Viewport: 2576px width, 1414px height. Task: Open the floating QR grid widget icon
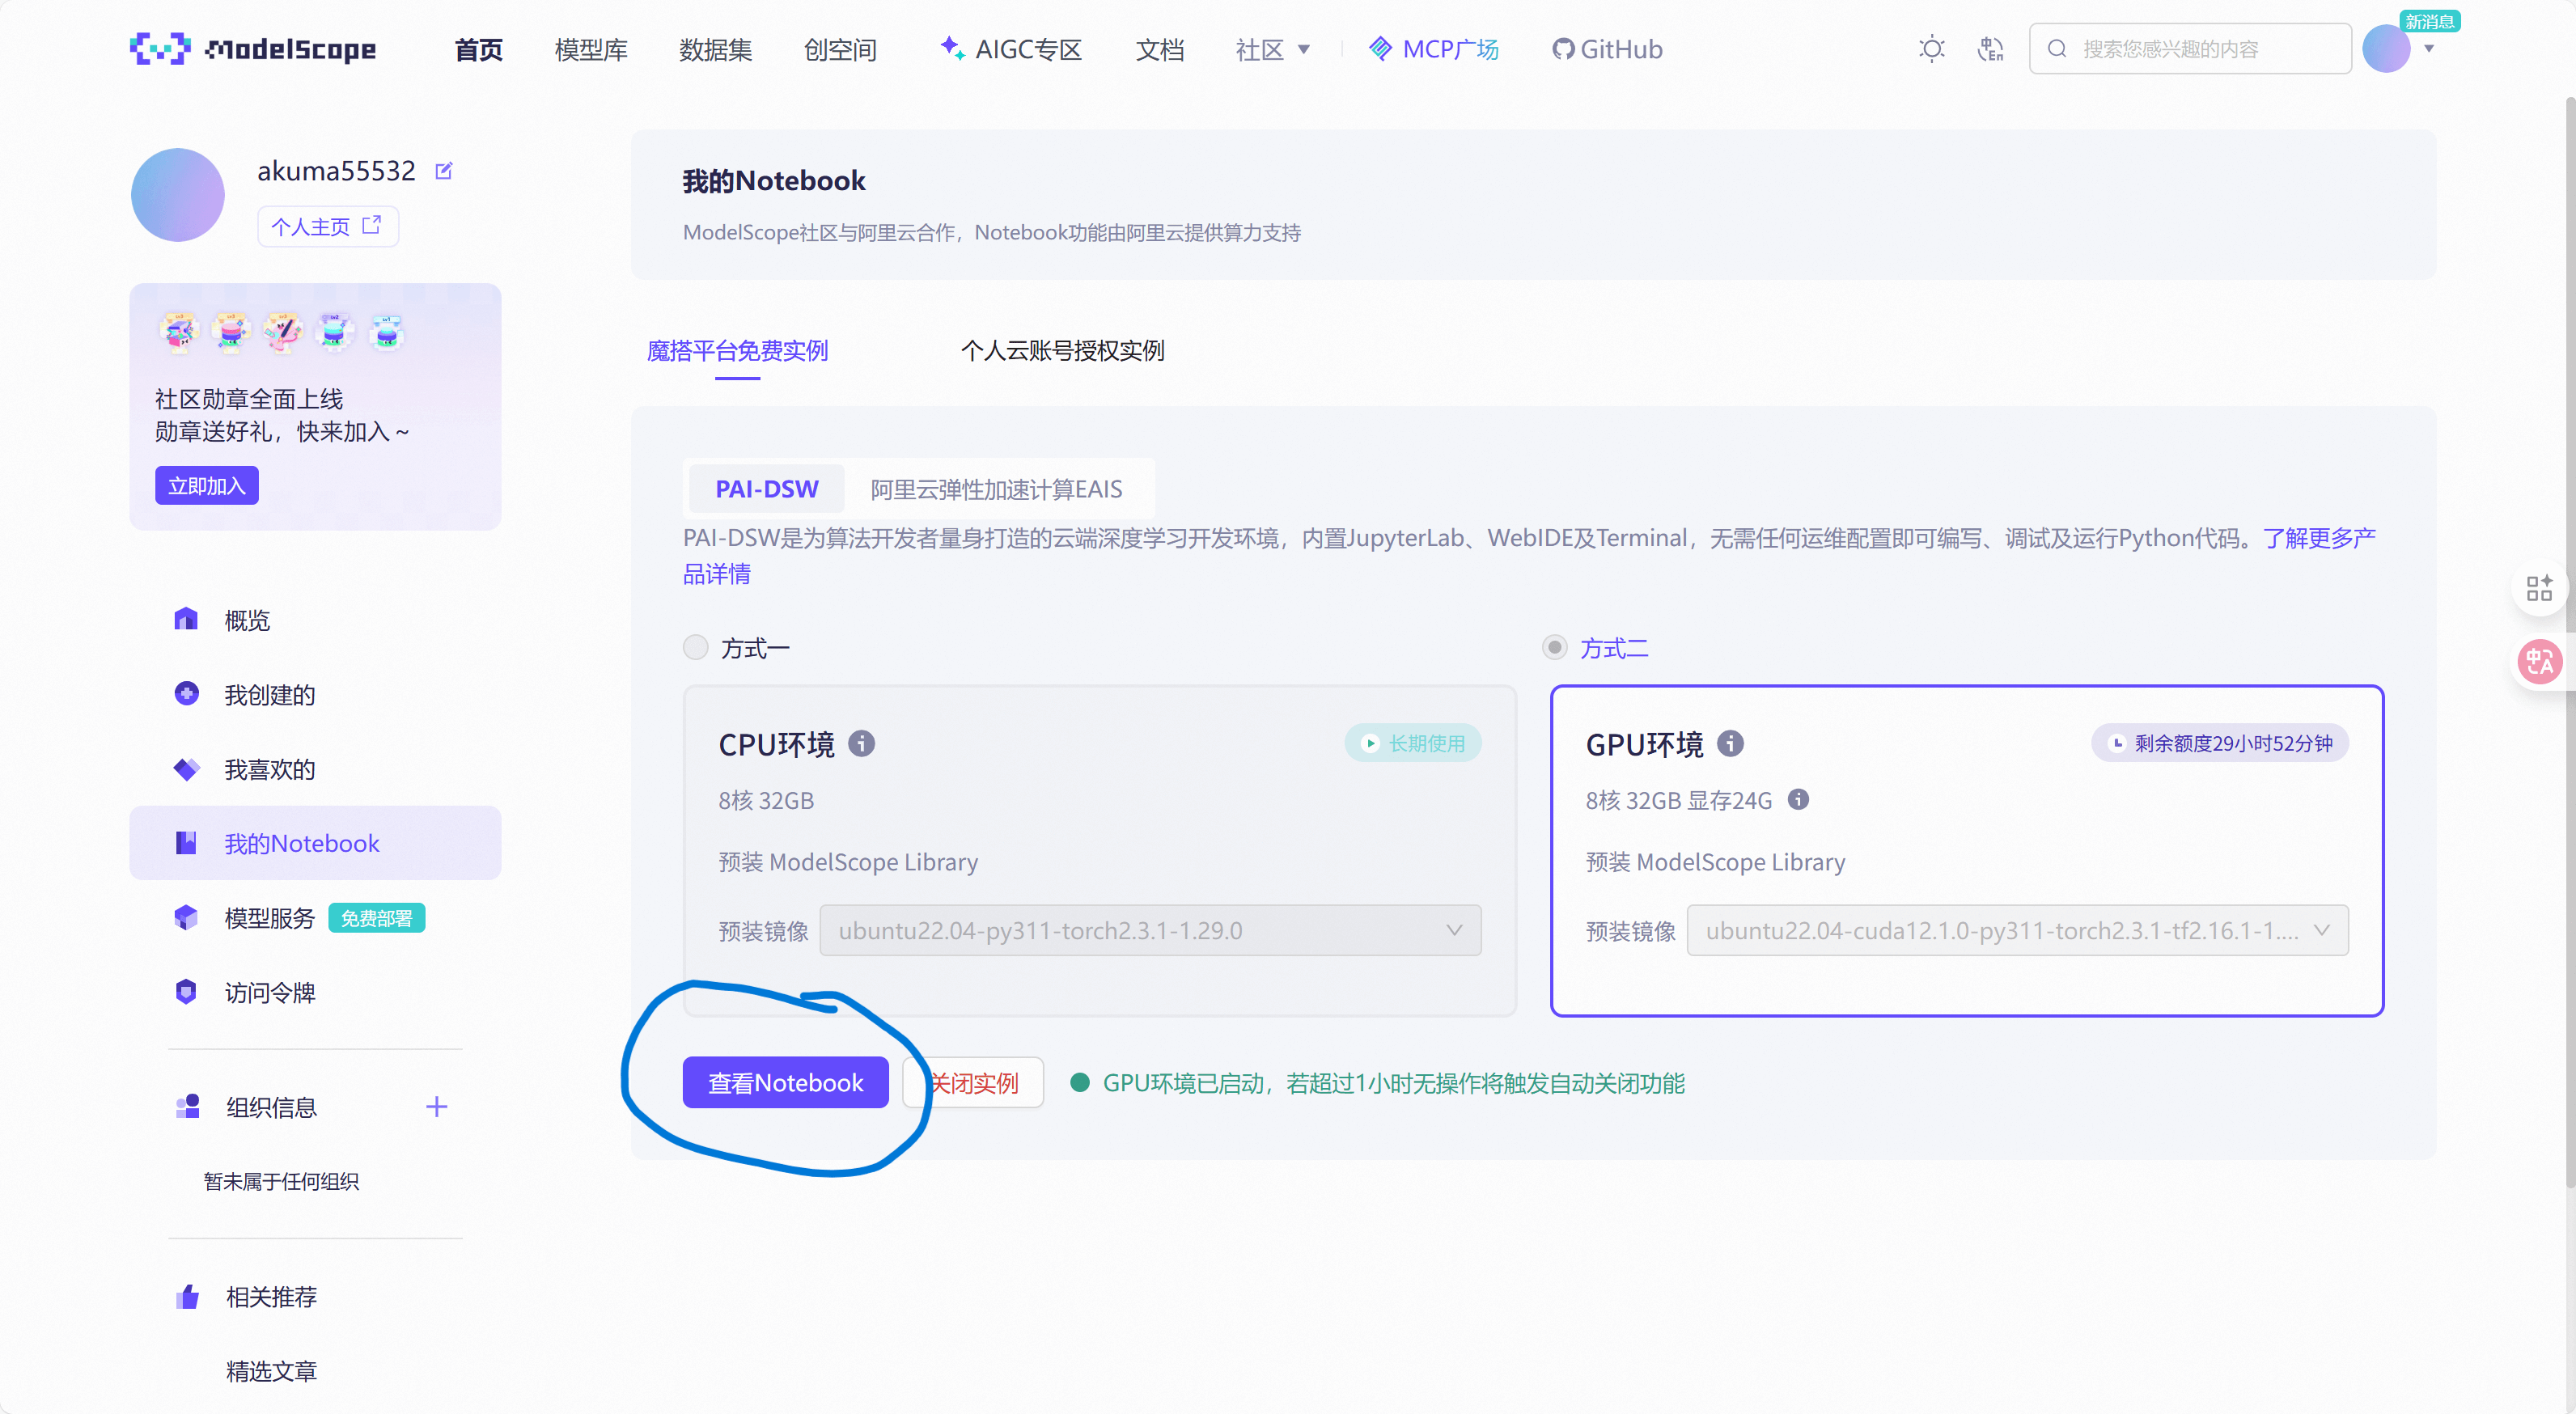(x=2538, y=587)
